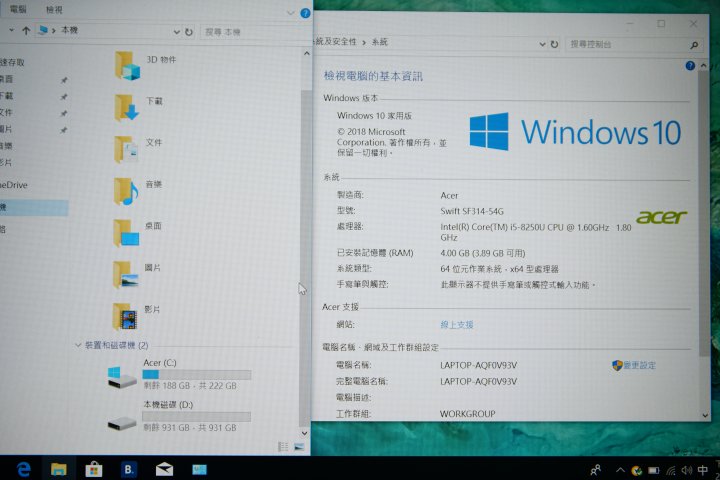This screenshot has height=480, width=720.
Task: Click the Explorer file list scrollbar
Action: (x=304, y=257)
